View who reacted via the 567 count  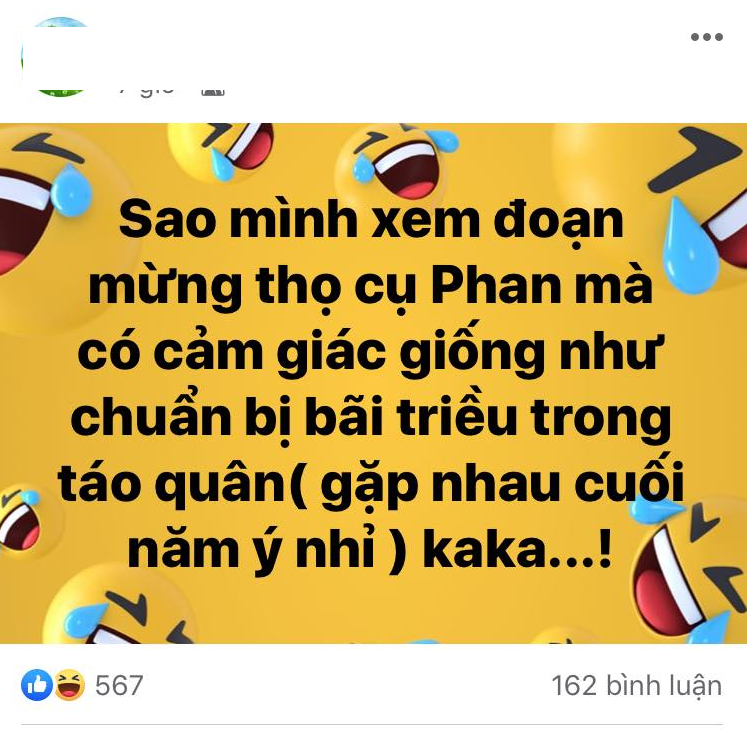coord(119,685)
